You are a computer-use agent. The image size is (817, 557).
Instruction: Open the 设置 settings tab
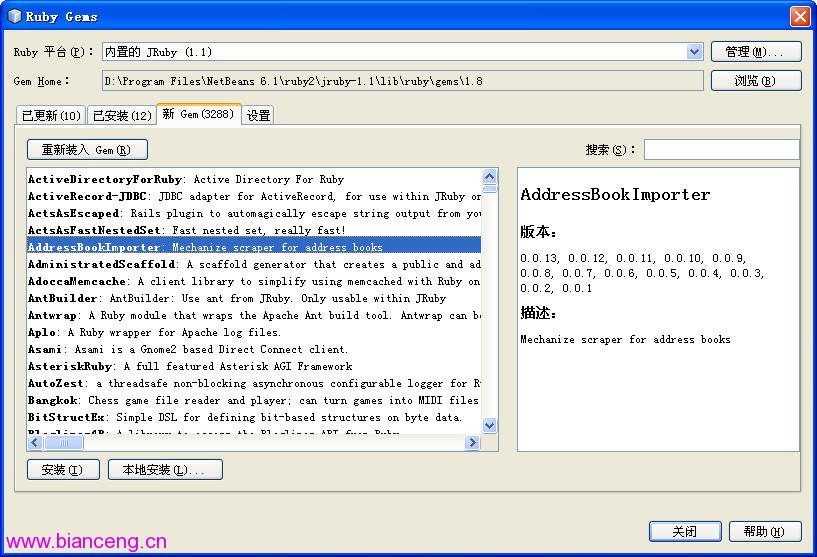pyautogui.click(x=258, y=115)
